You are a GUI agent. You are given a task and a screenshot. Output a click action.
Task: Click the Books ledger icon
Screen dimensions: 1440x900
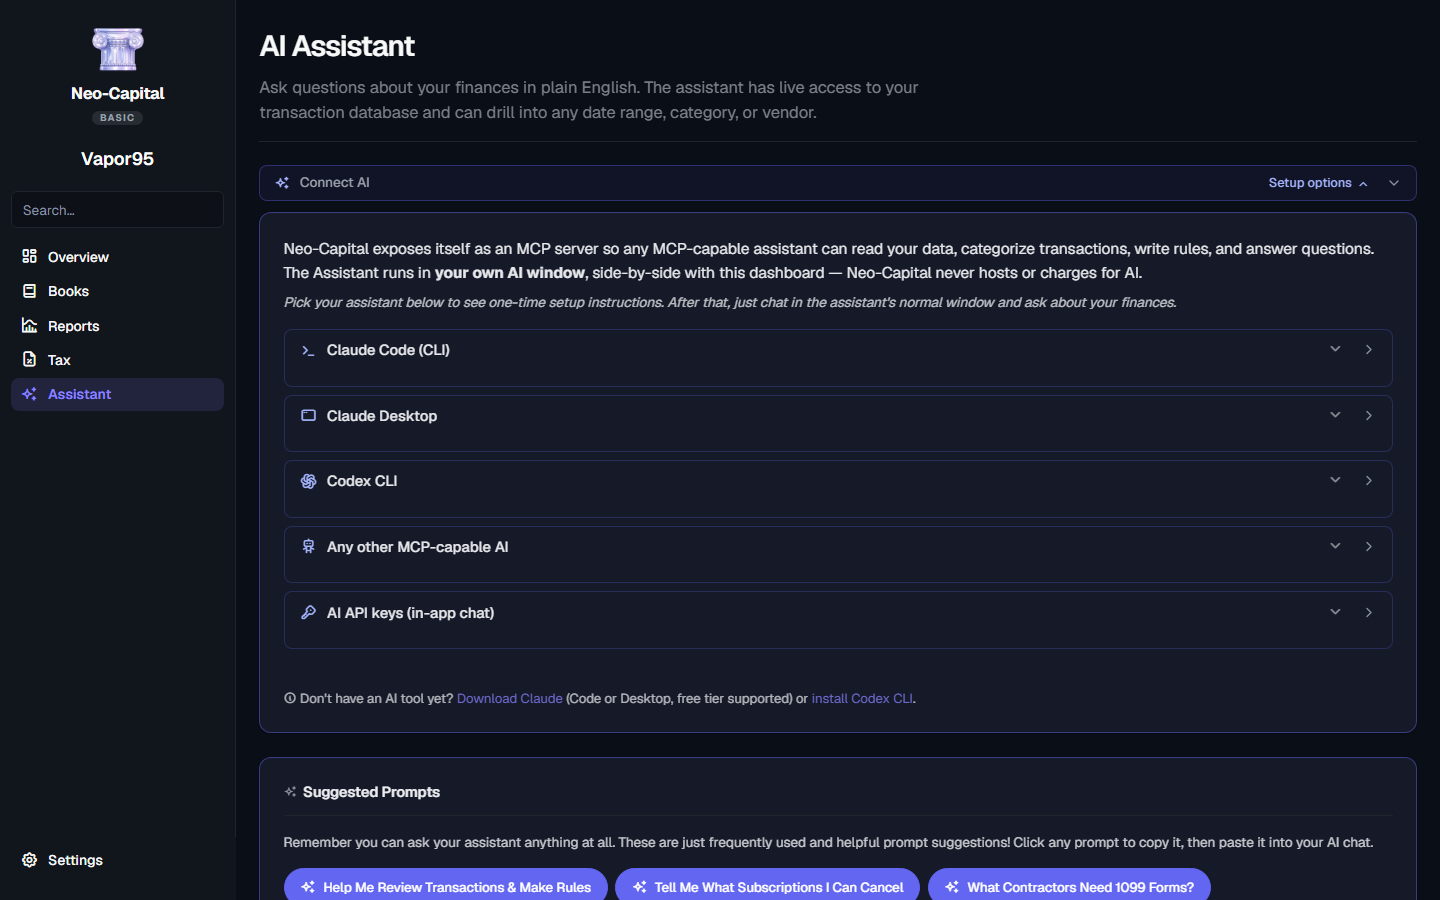(30, 291)
